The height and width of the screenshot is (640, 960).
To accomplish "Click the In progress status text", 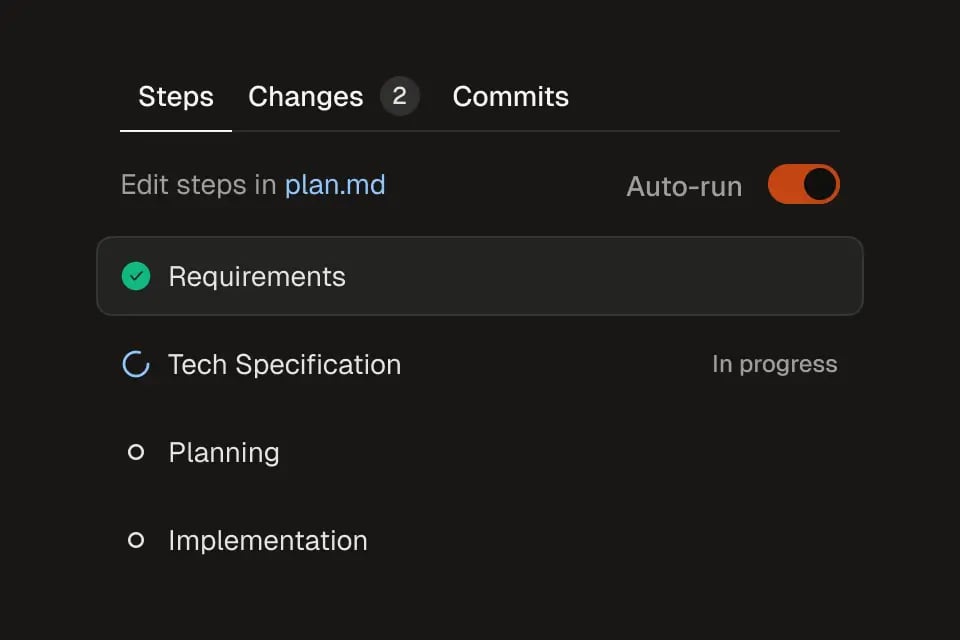I will click(774, 365).
